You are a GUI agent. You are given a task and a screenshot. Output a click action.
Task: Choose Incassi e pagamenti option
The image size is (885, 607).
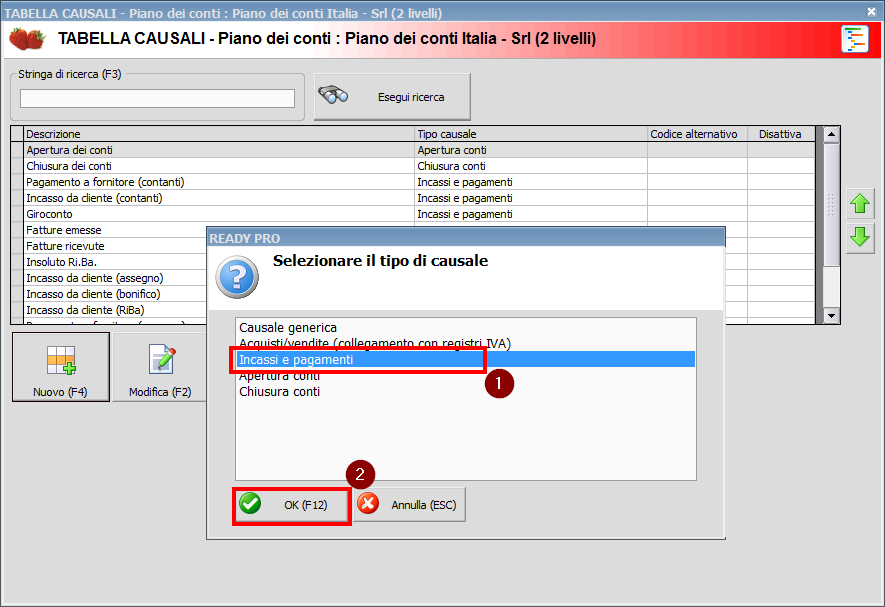296,359
